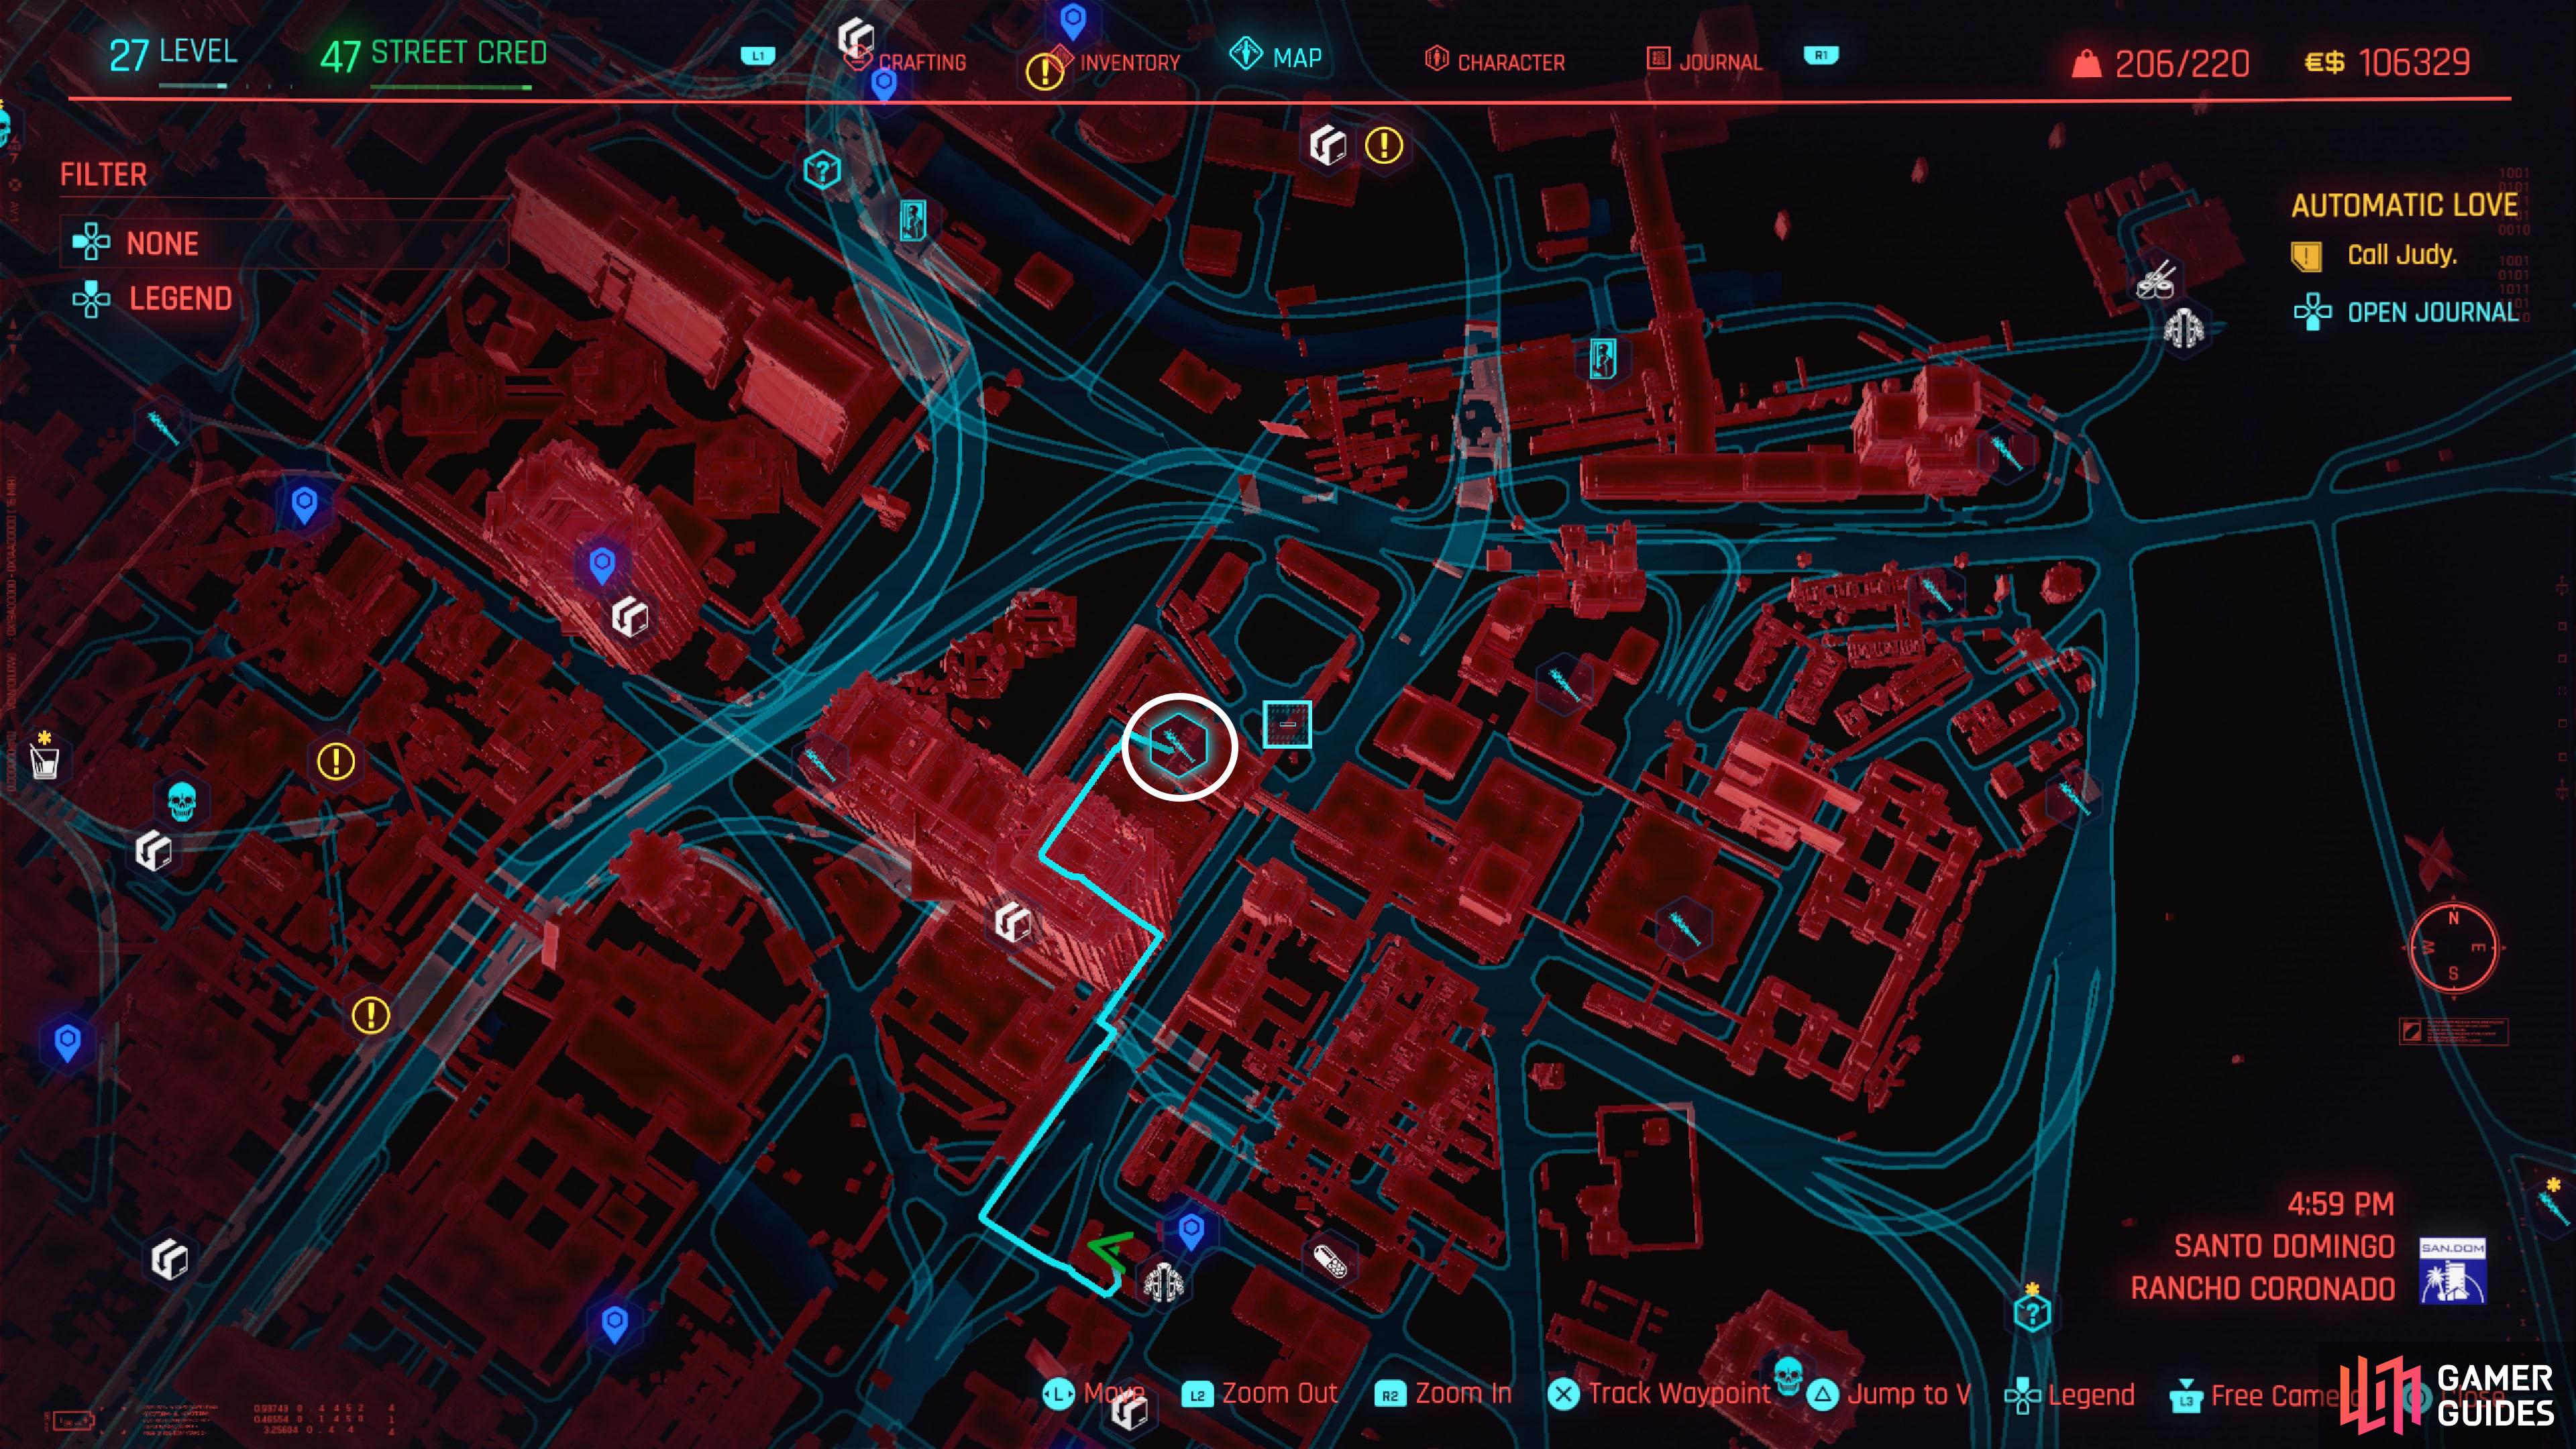Click the R1 shoulder button indicator
Image resolution: width=2576 pixels, height=1449 pixels.
[x=1821, y=55]
